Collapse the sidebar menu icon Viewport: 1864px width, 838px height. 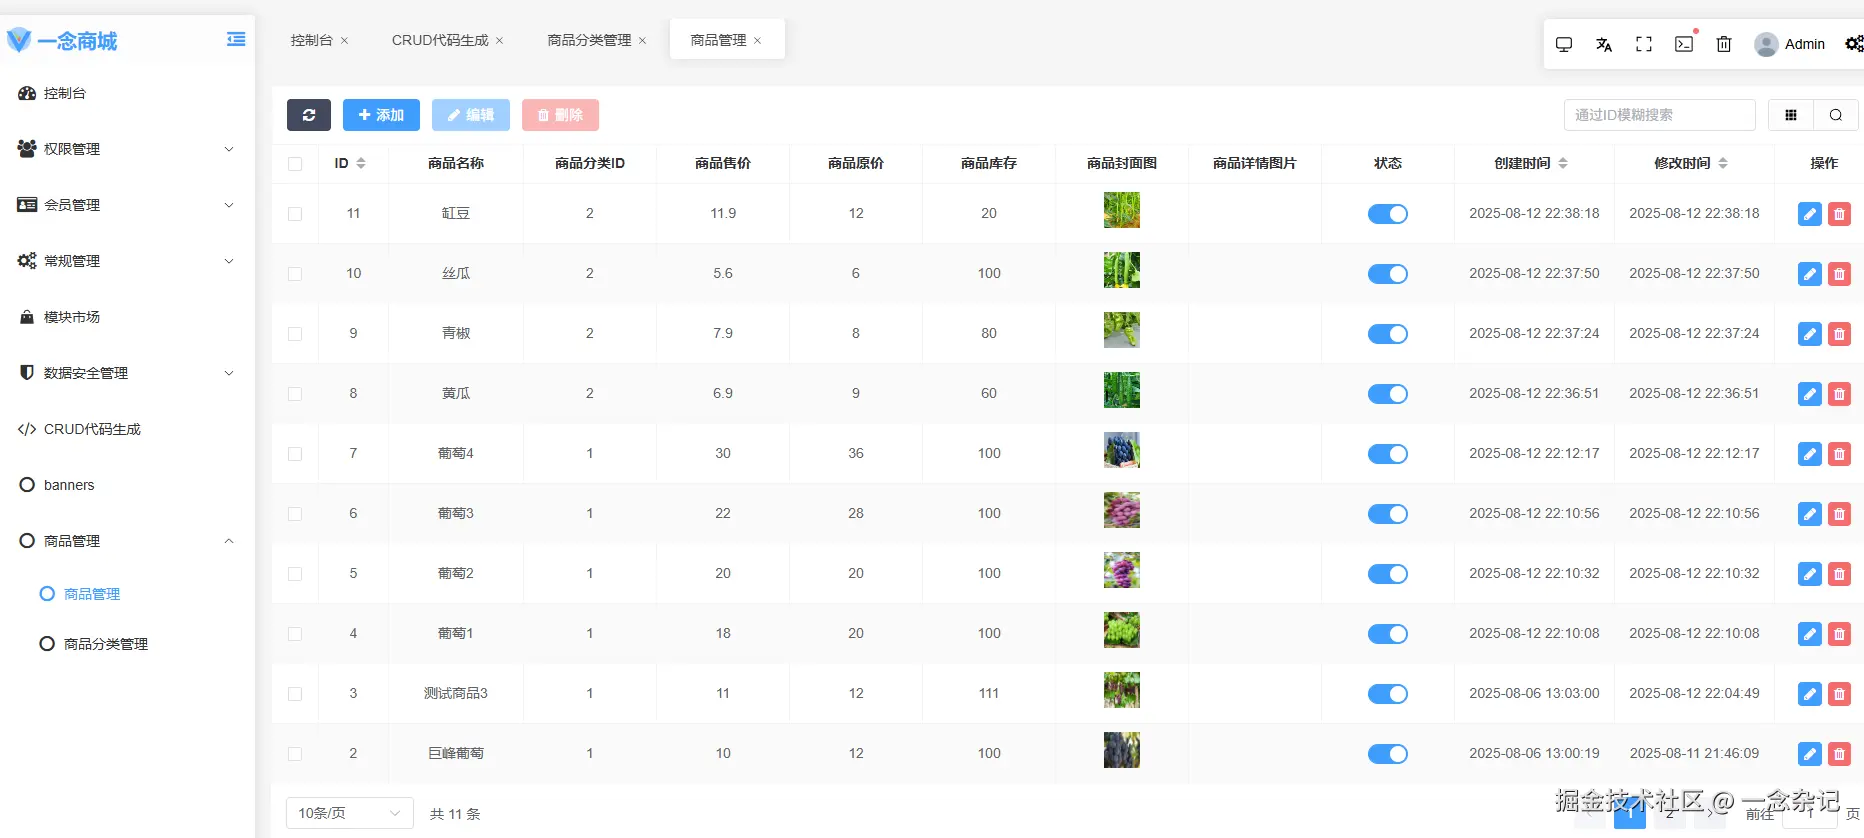click(236, 39)
